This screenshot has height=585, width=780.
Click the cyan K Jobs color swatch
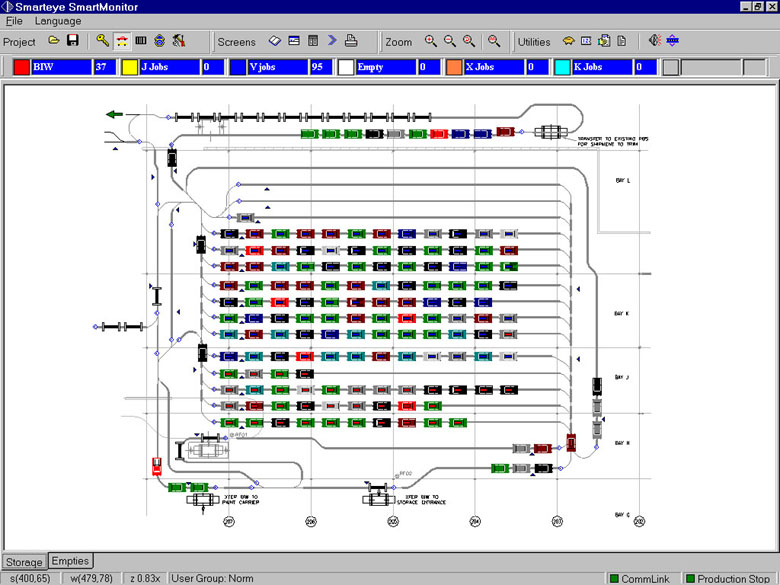coord(563,67)
